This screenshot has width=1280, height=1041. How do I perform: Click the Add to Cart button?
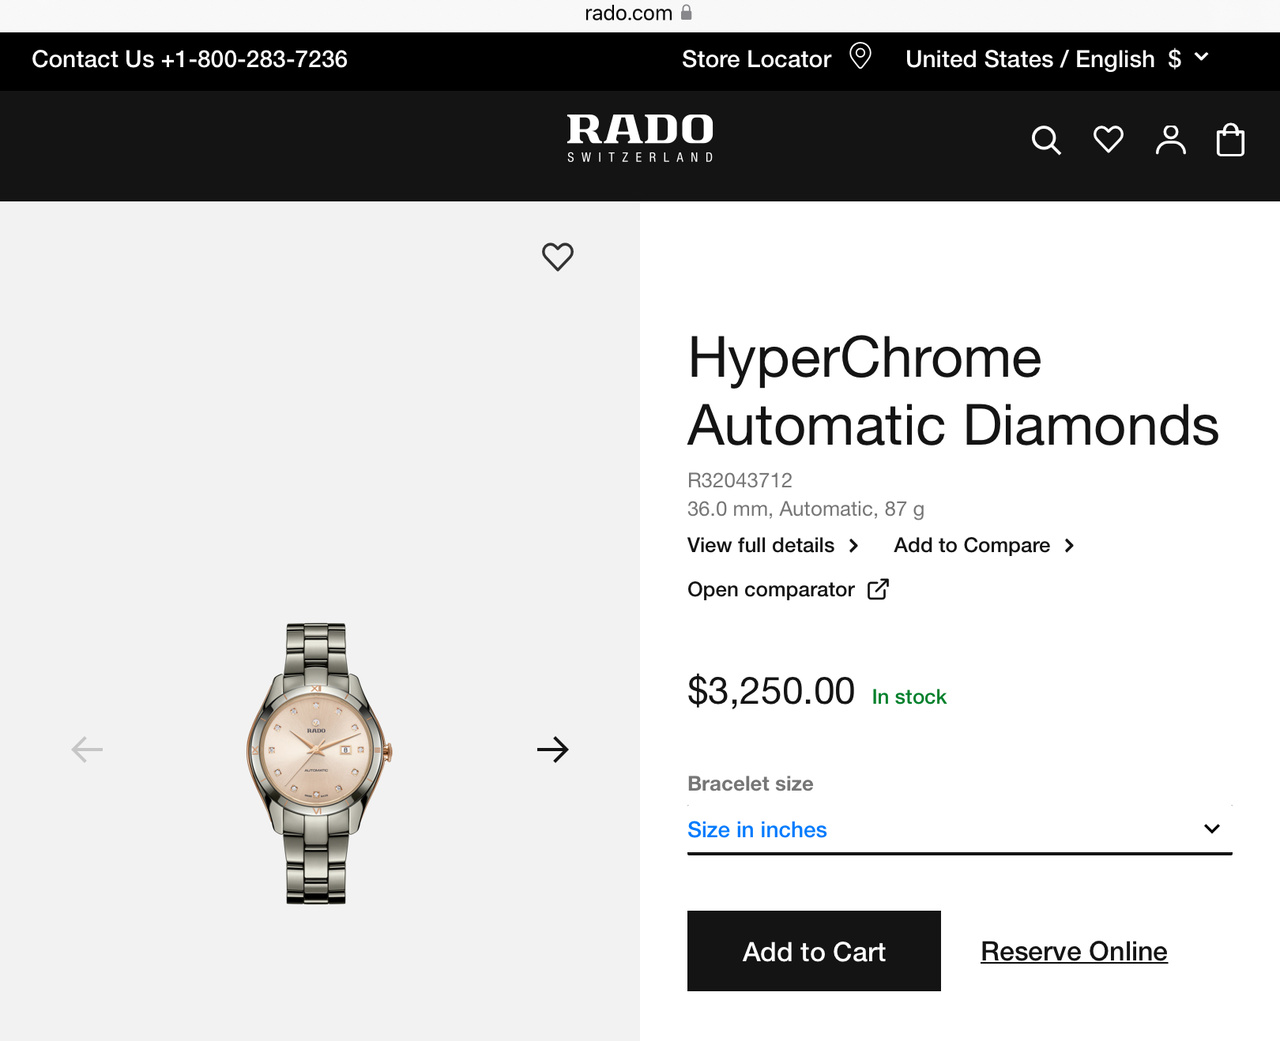[814, 951]
